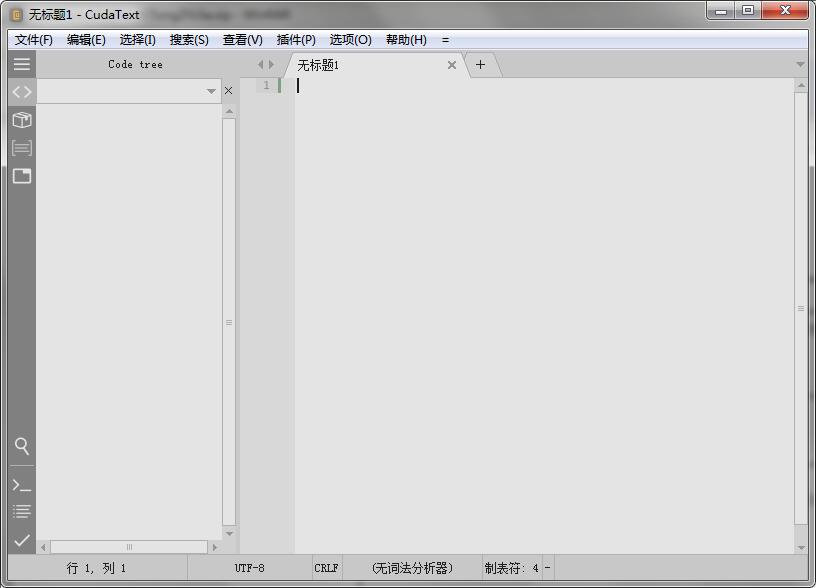Open the tab list dropdown arrow at right
The height and width of the screenshot is (588, 816).
click(799, 63)
